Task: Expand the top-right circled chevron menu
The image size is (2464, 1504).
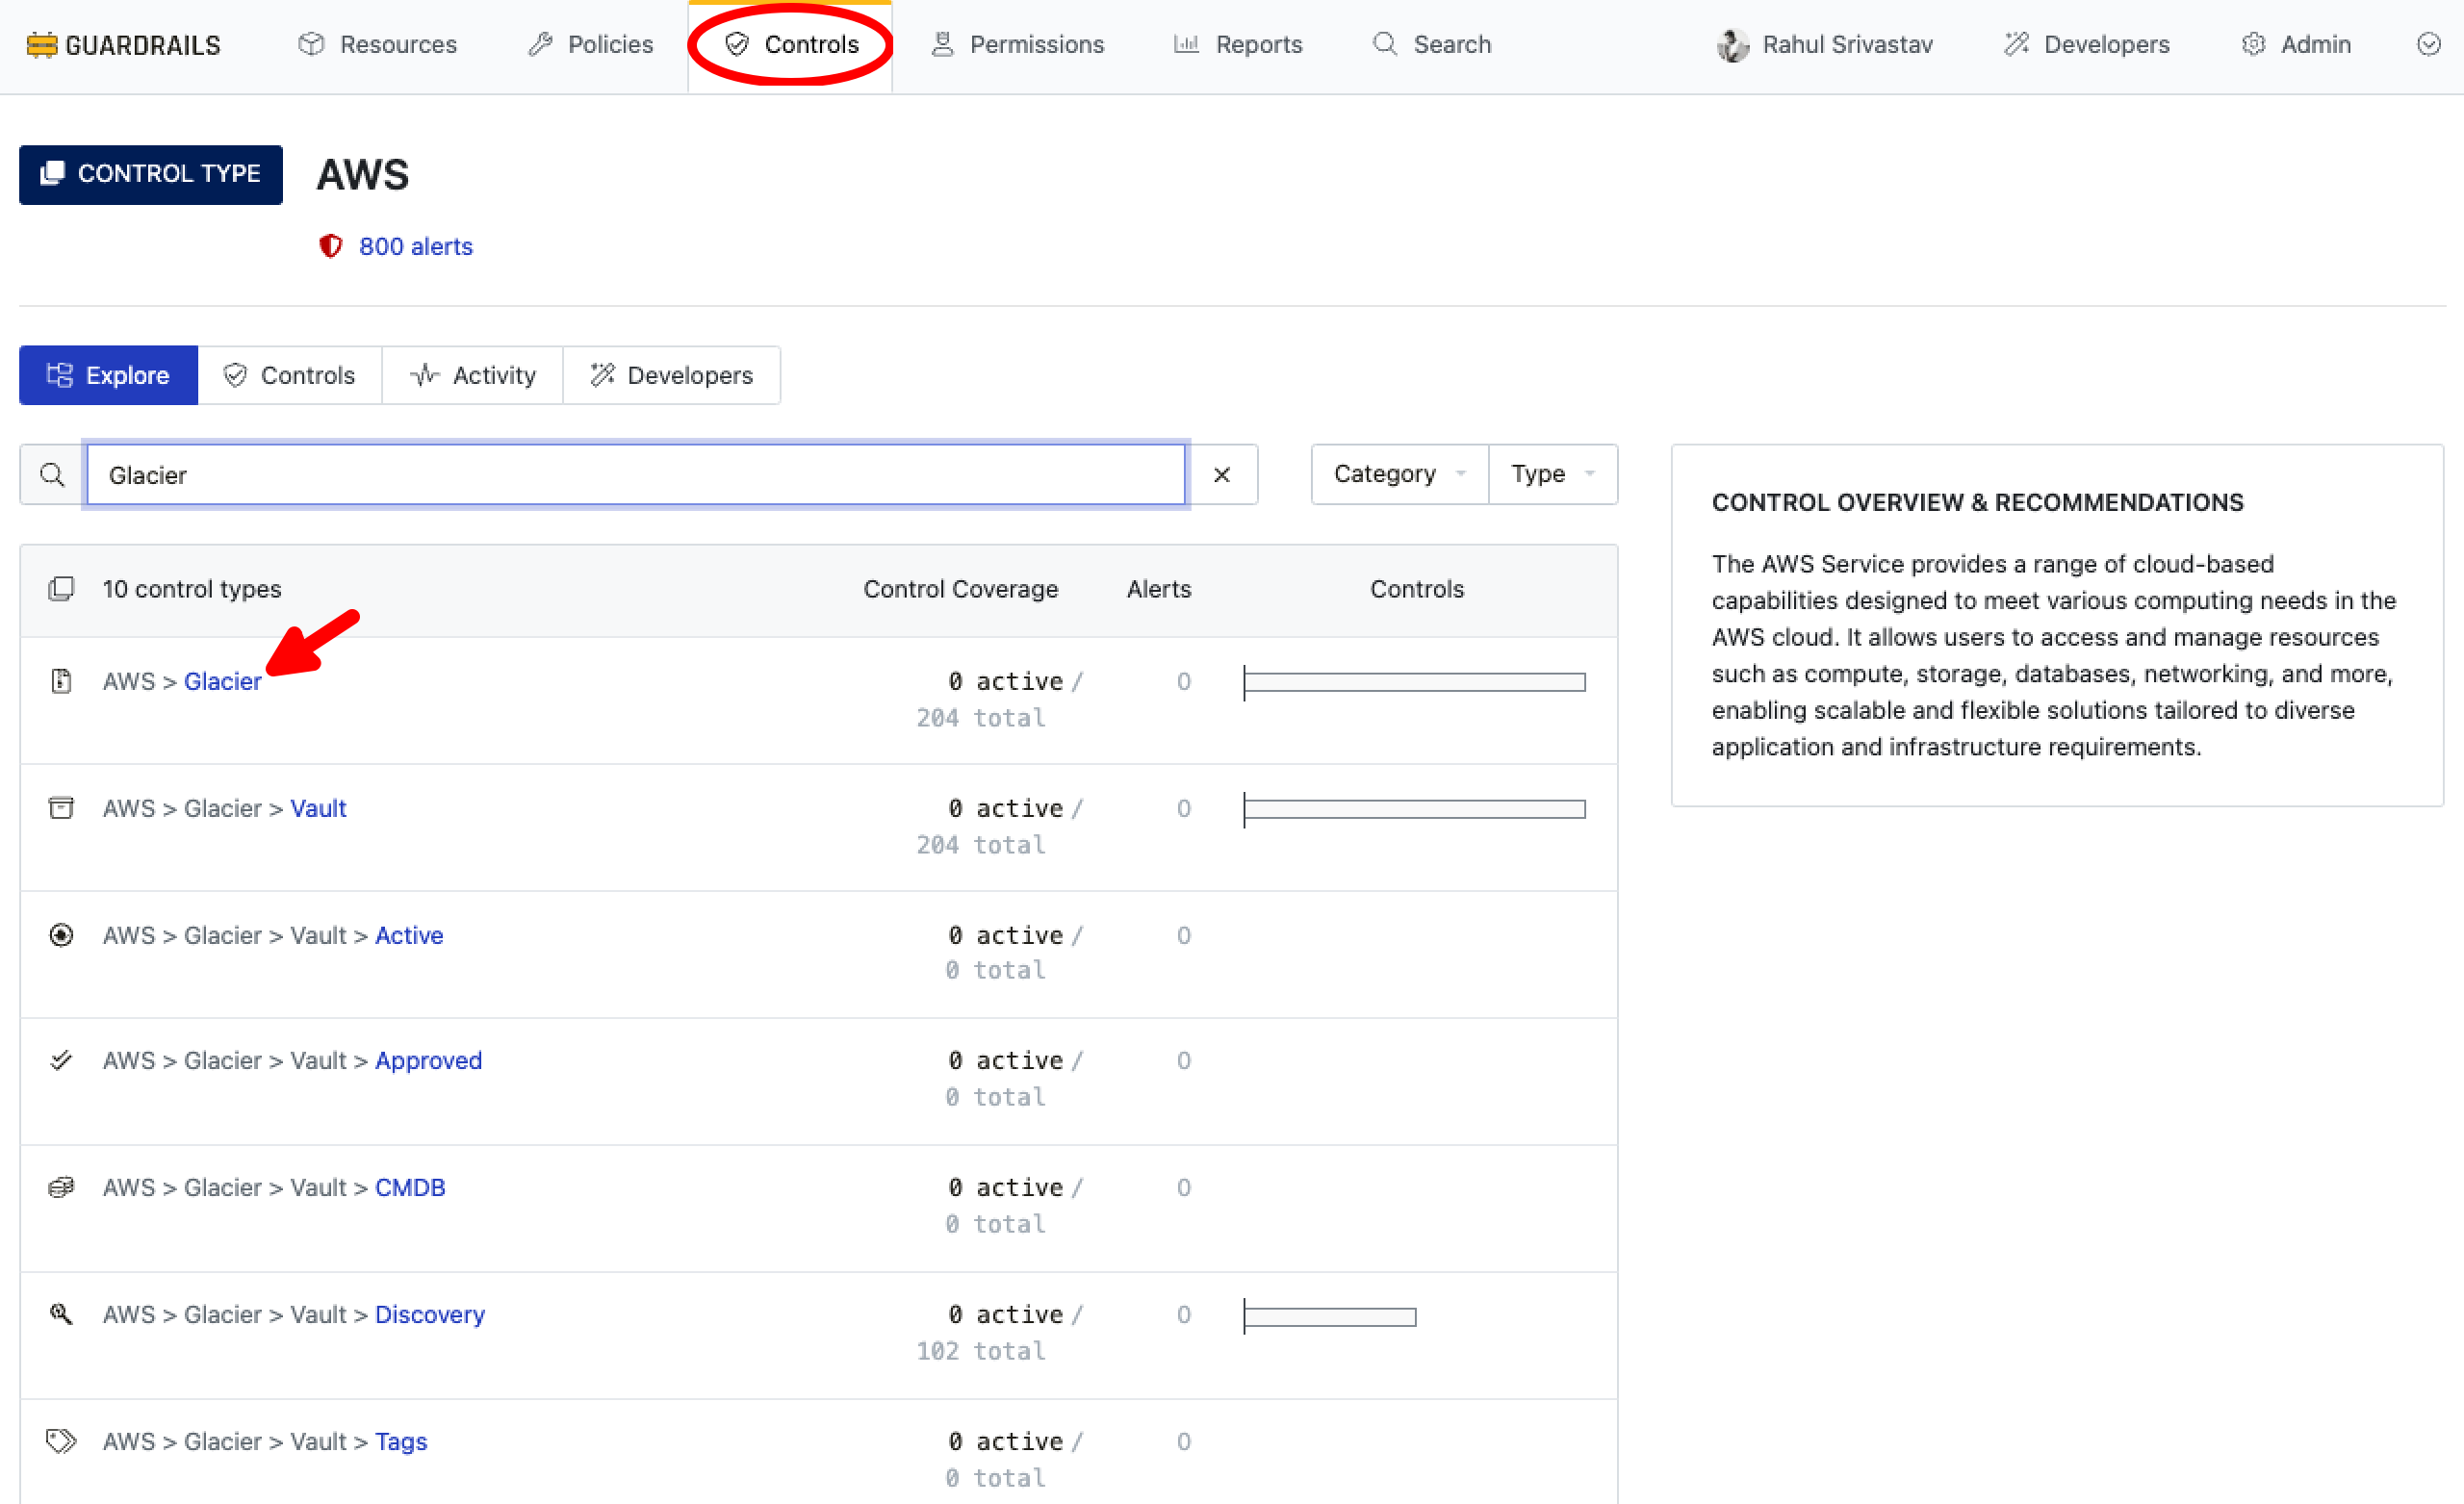Action: tap(2428, 44)
